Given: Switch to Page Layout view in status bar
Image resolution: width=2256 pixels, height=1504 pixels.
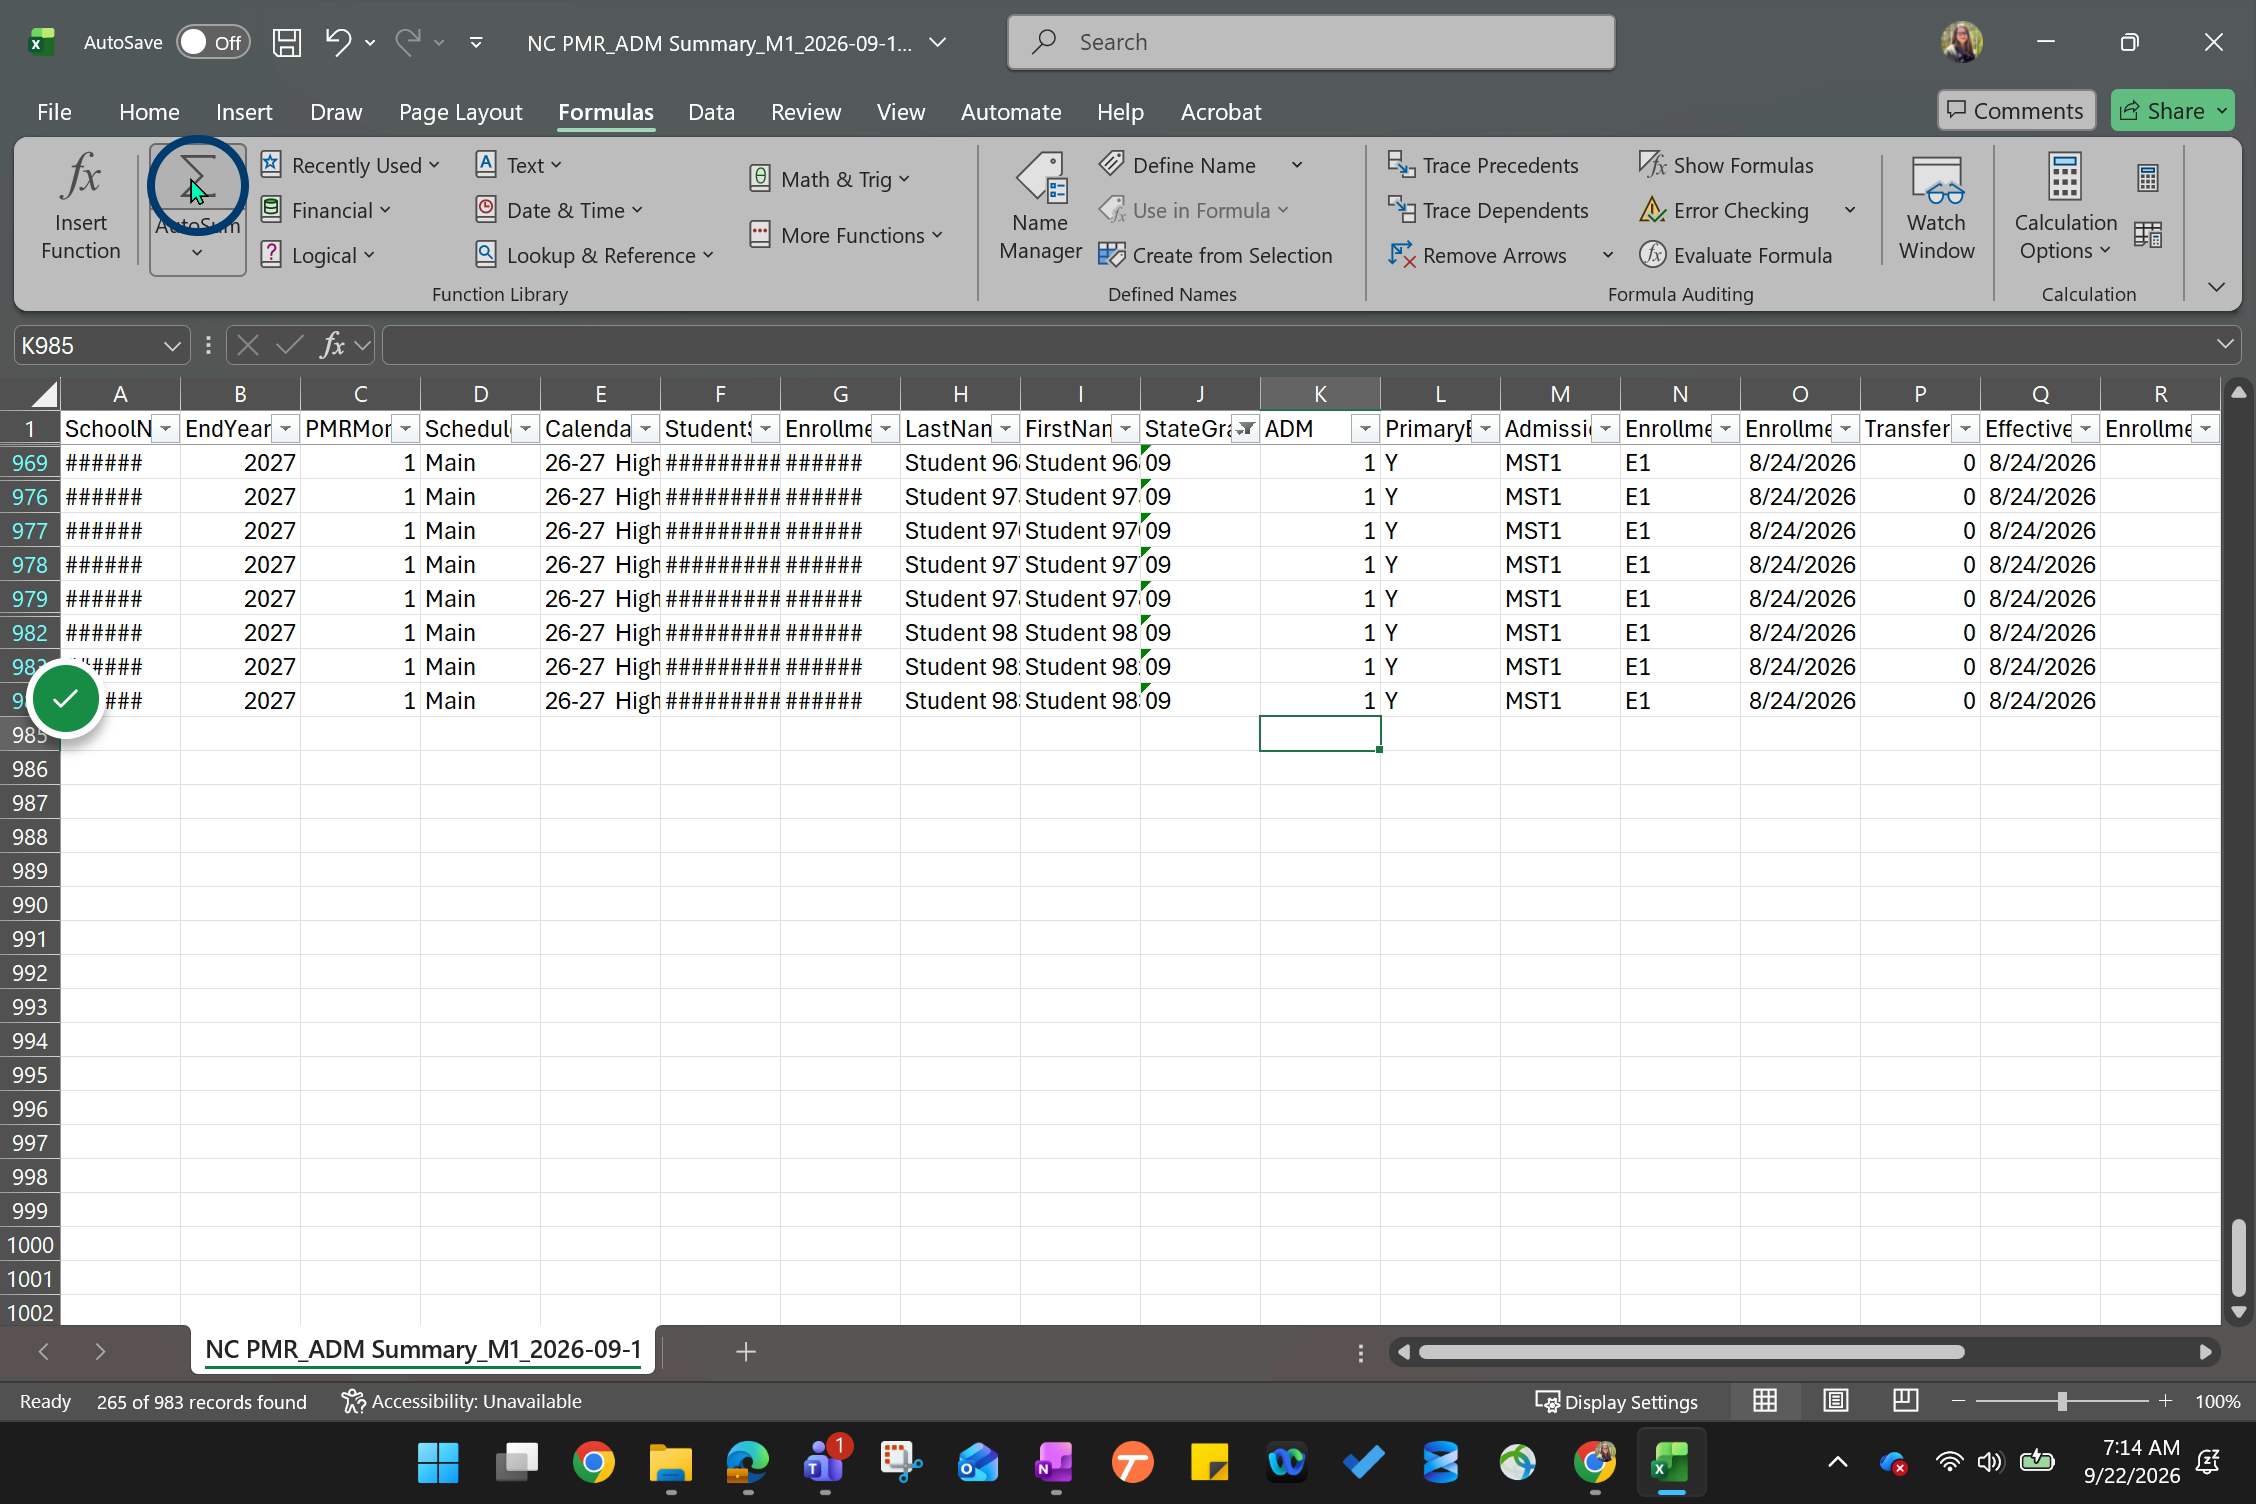Looking at the screenshot, I should 1835,1401.
